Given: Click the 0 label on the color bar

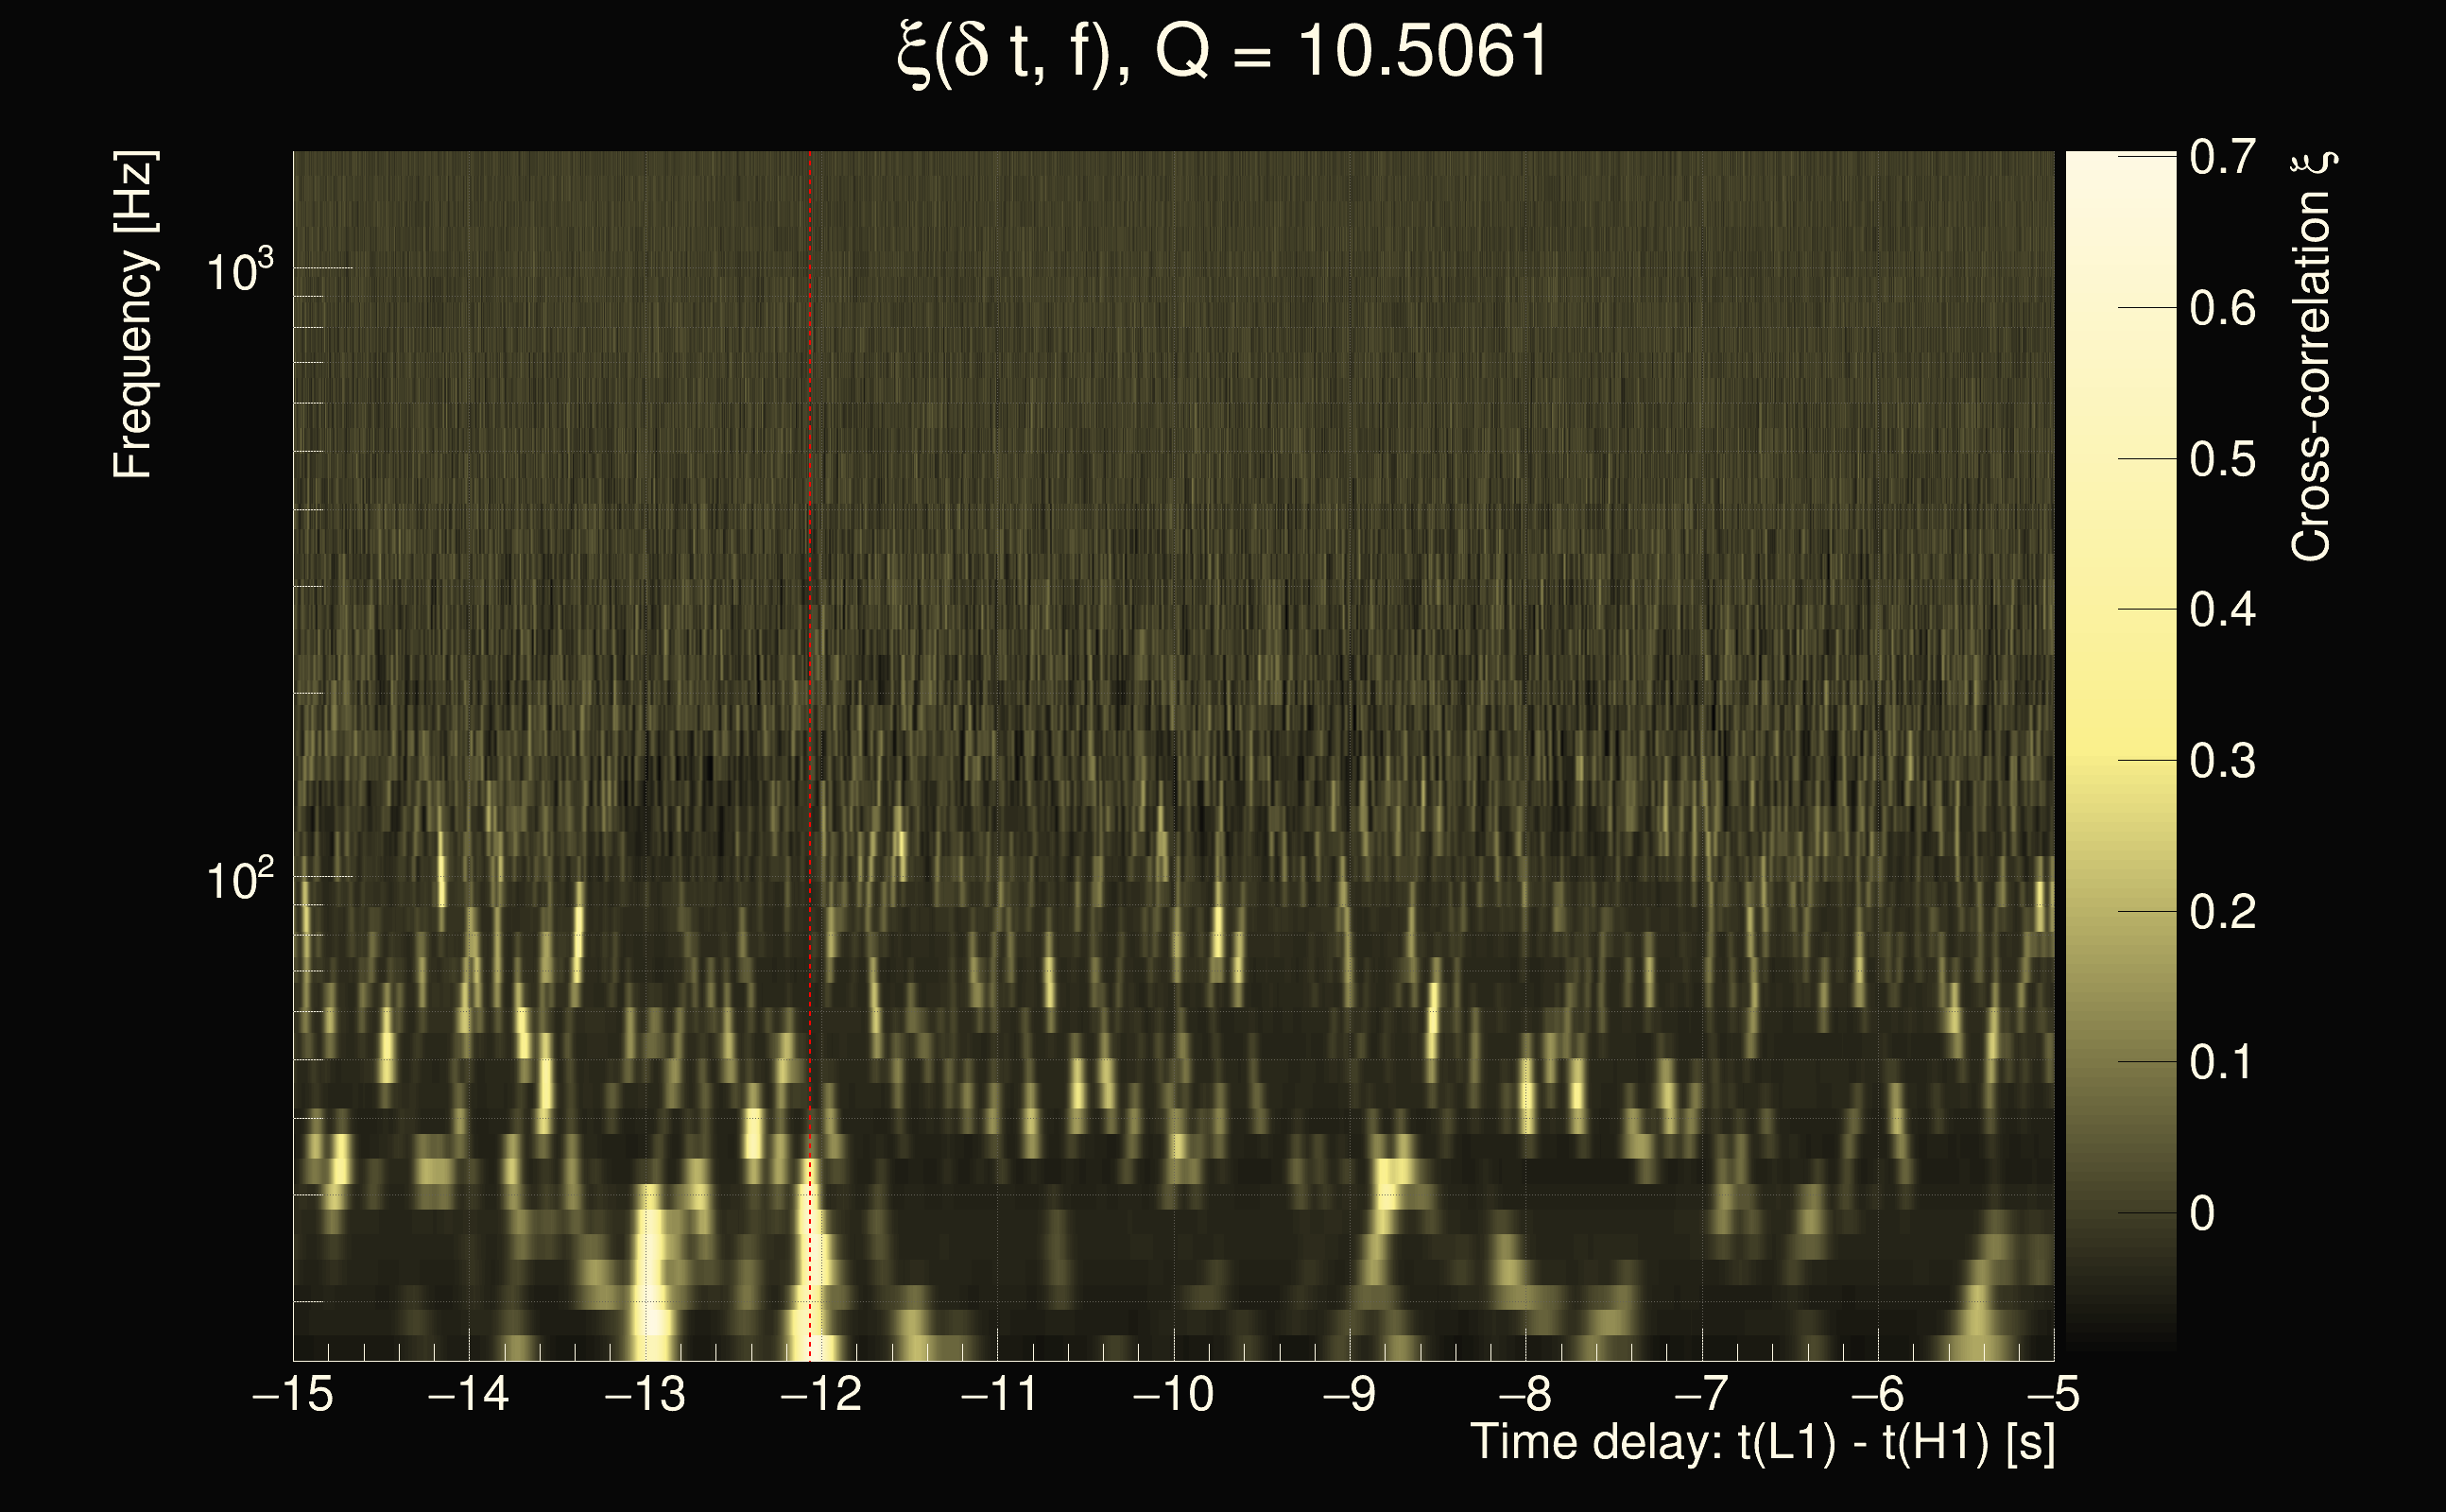Looking at the screenshot, I should click(2202, 1214).
